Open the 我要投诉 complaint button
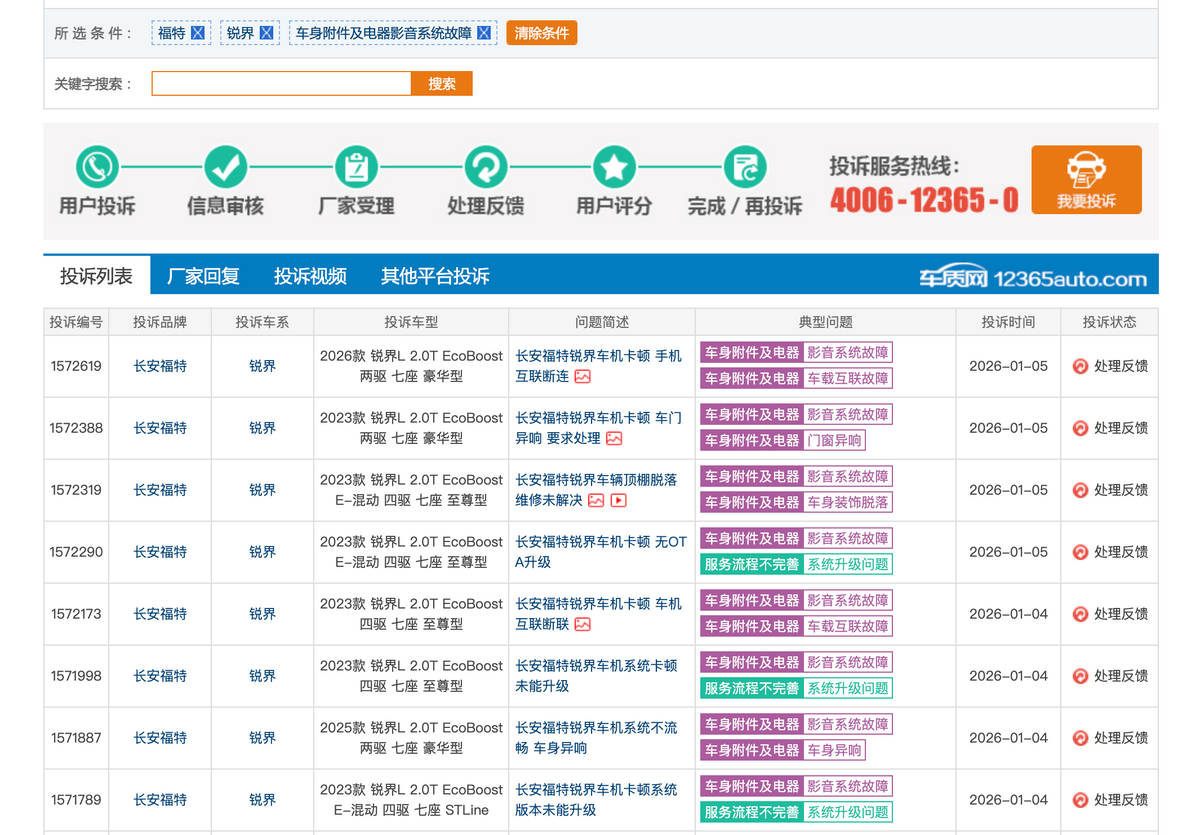 [1086, 180]
